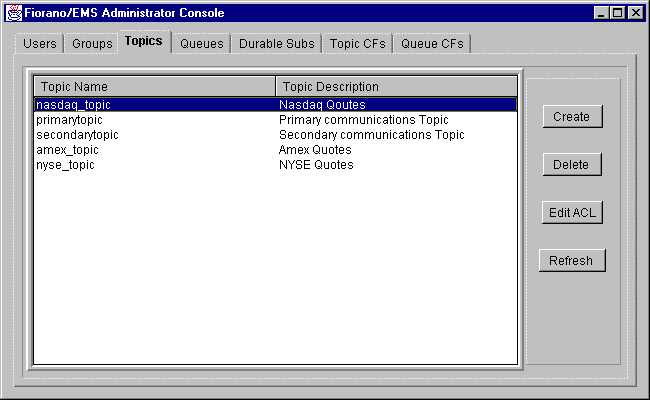Viewport: 650px width, 400px height.
Task: Click the Delete button
Action: click(571, 165)
